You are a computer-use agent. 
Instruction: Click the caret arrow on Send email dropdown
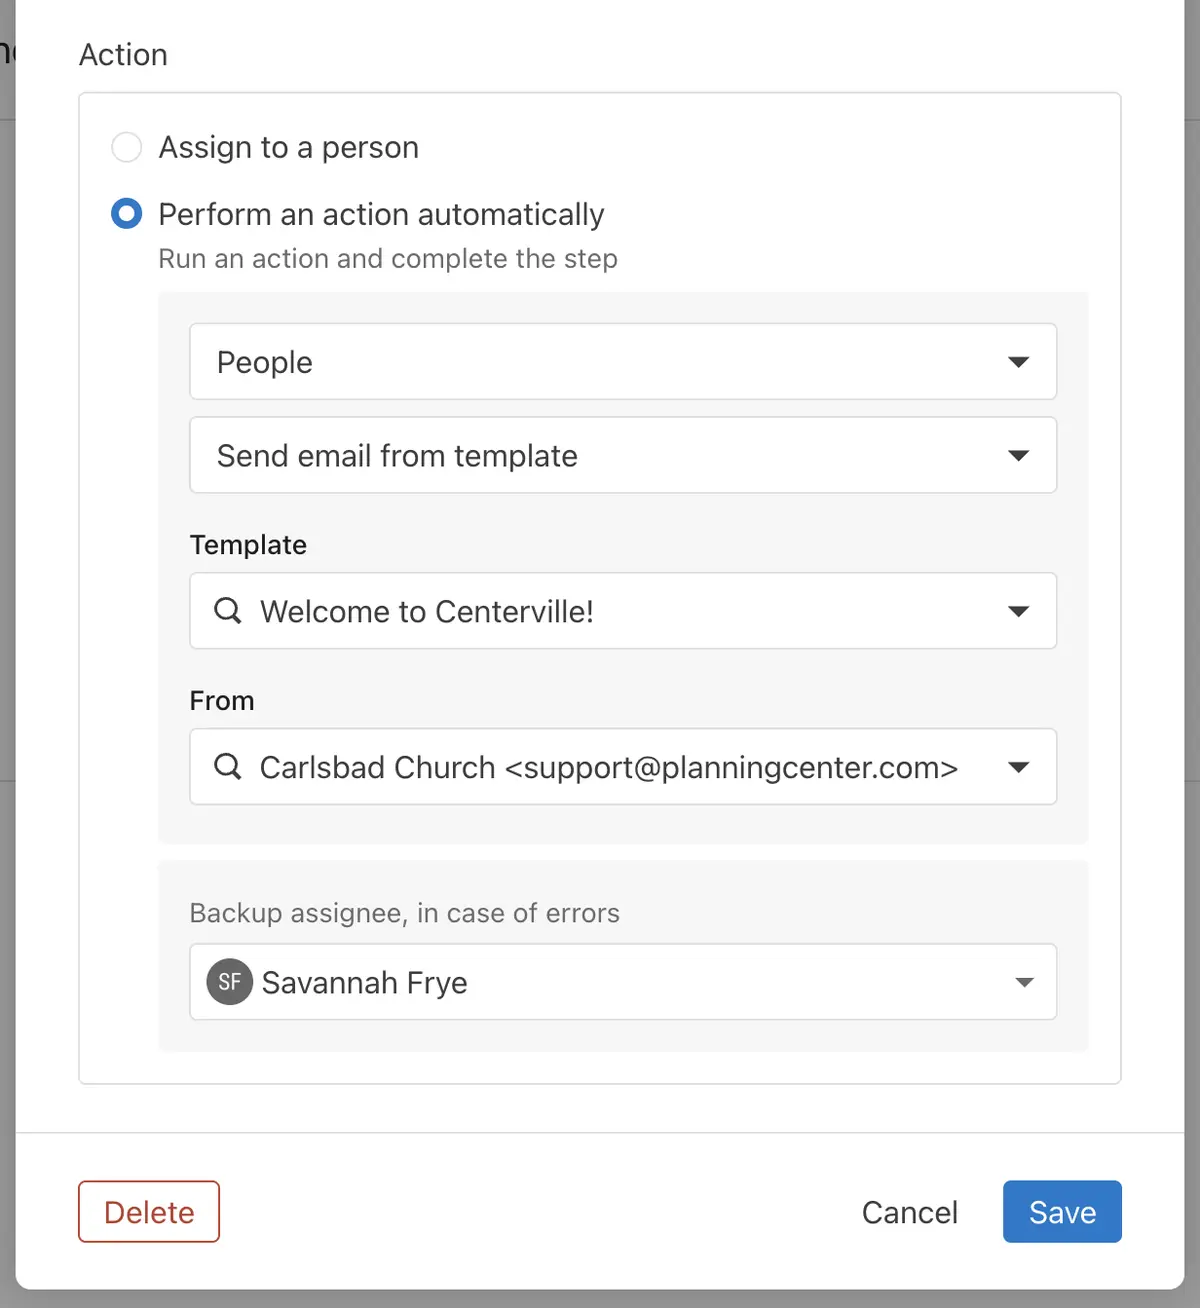tap(1019, 456)
